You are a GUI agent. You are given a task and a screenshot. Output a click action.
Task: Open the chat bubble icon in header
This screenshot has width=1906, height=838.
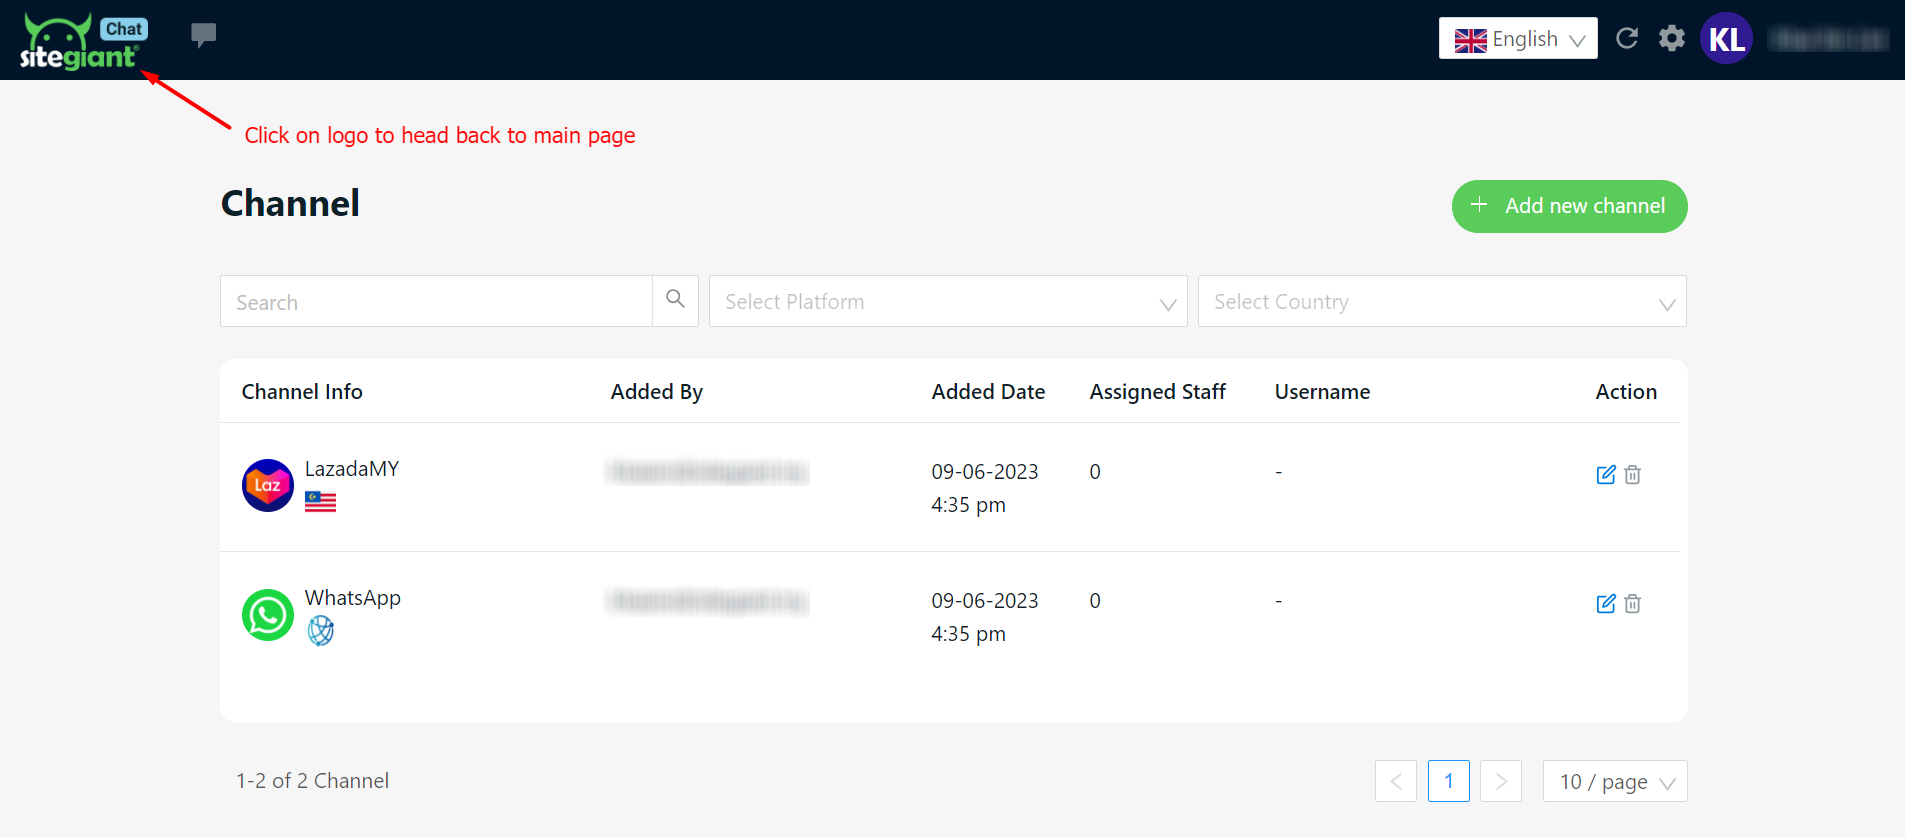[203, 36]
